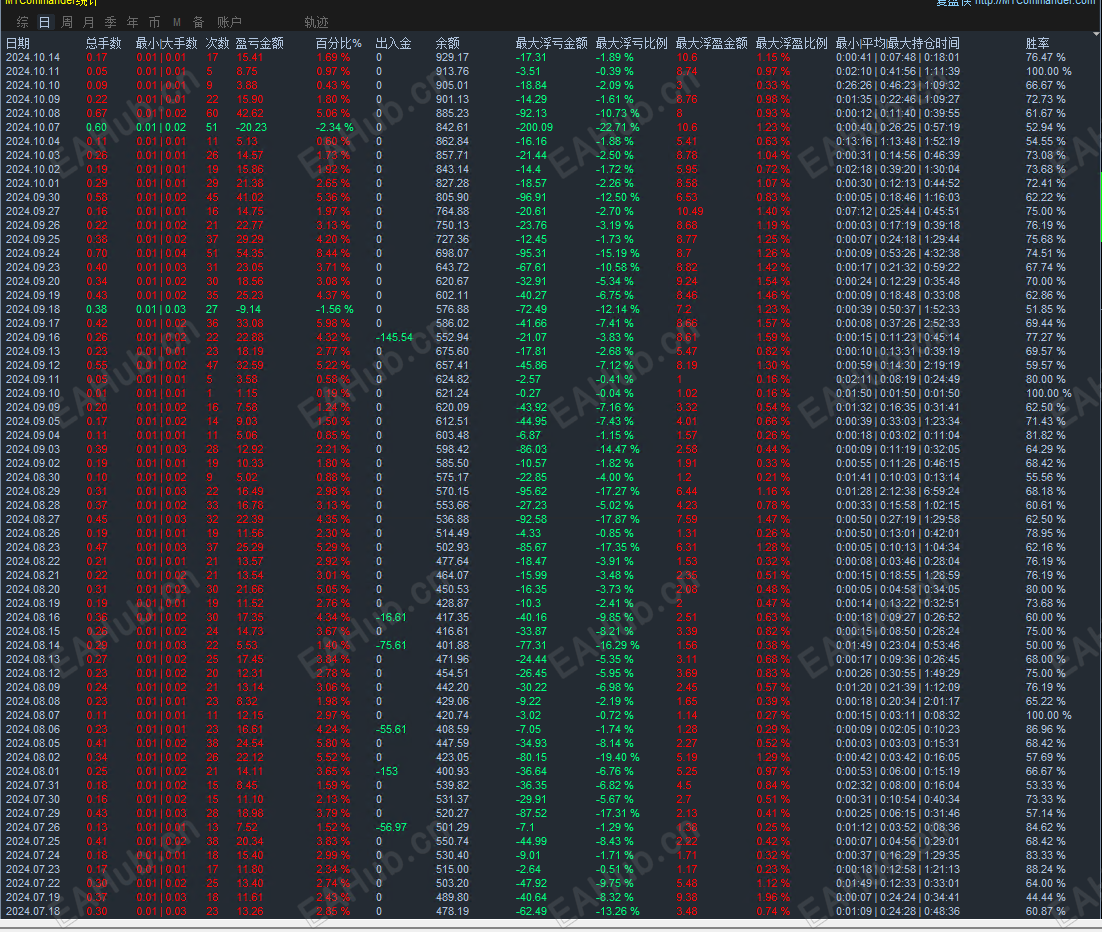Click the 44.44 % win rate

(x=1045, y=898)
